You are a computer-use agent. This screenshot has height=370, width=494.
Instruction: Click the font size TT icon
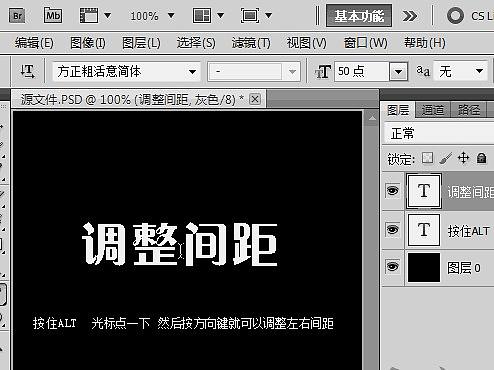[323, 72]
